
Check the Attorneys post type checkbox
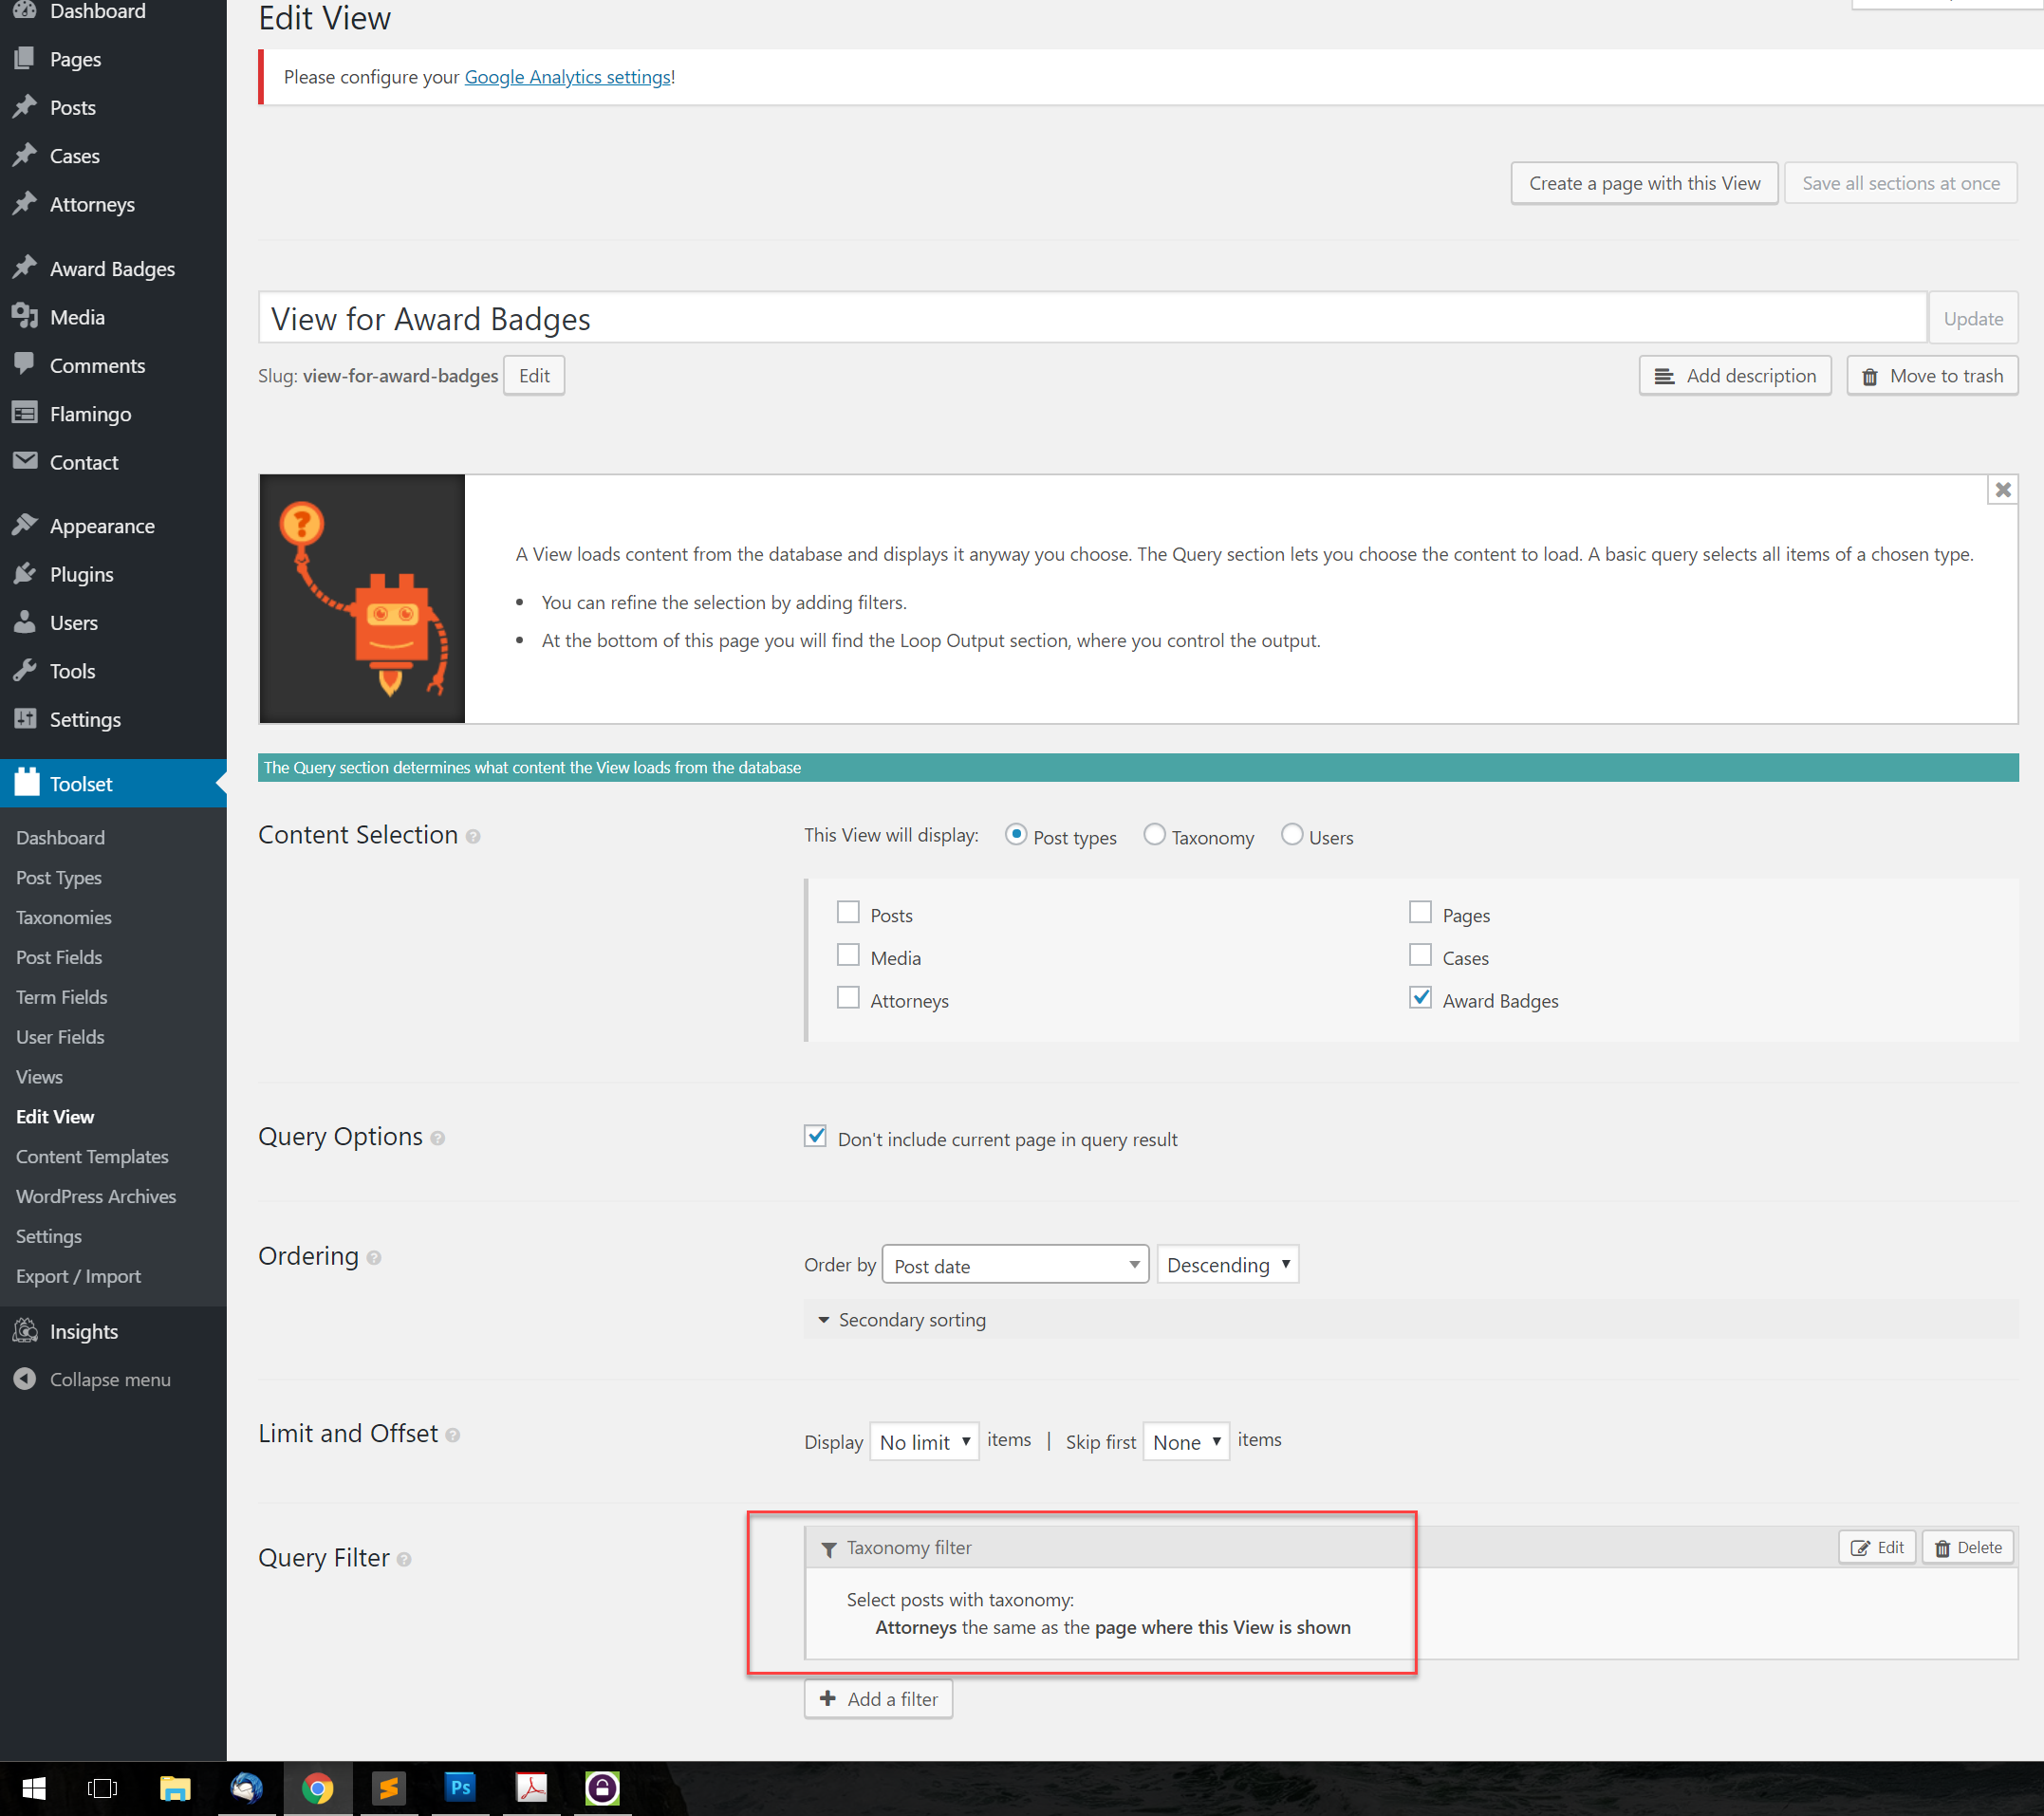tap(848, 998)
